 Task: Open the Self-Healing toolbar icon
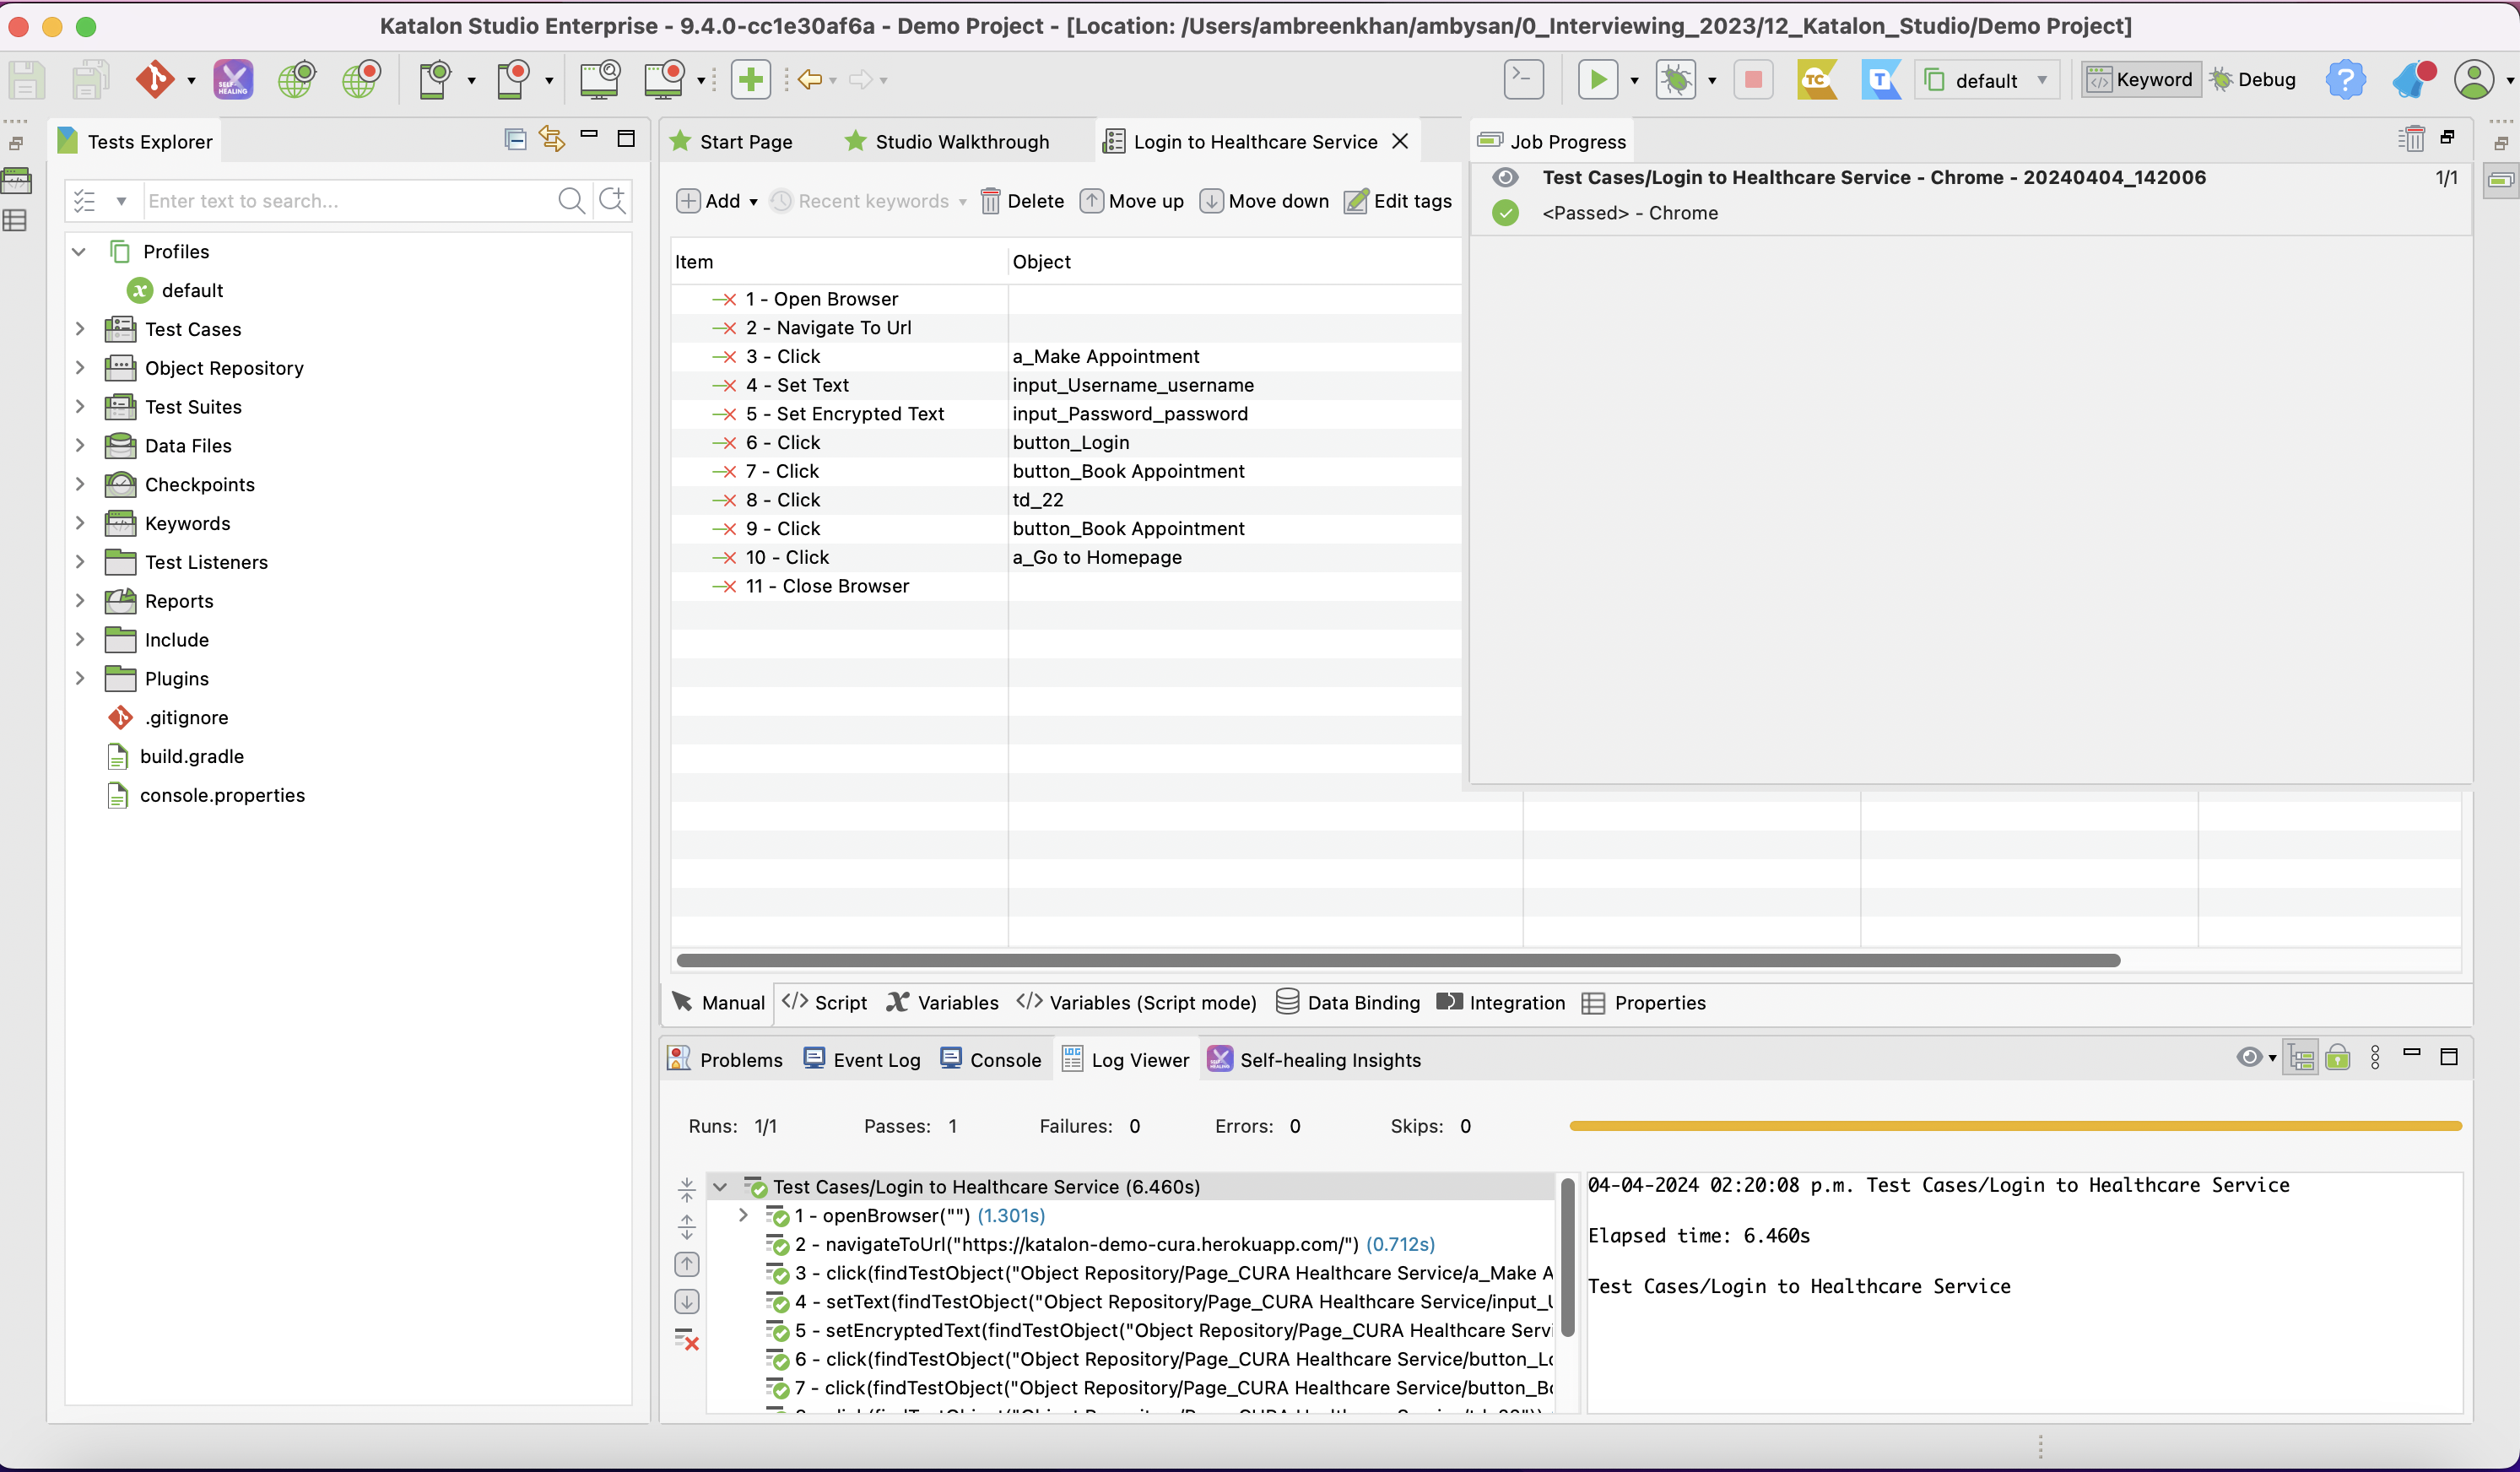coord(233,80)
